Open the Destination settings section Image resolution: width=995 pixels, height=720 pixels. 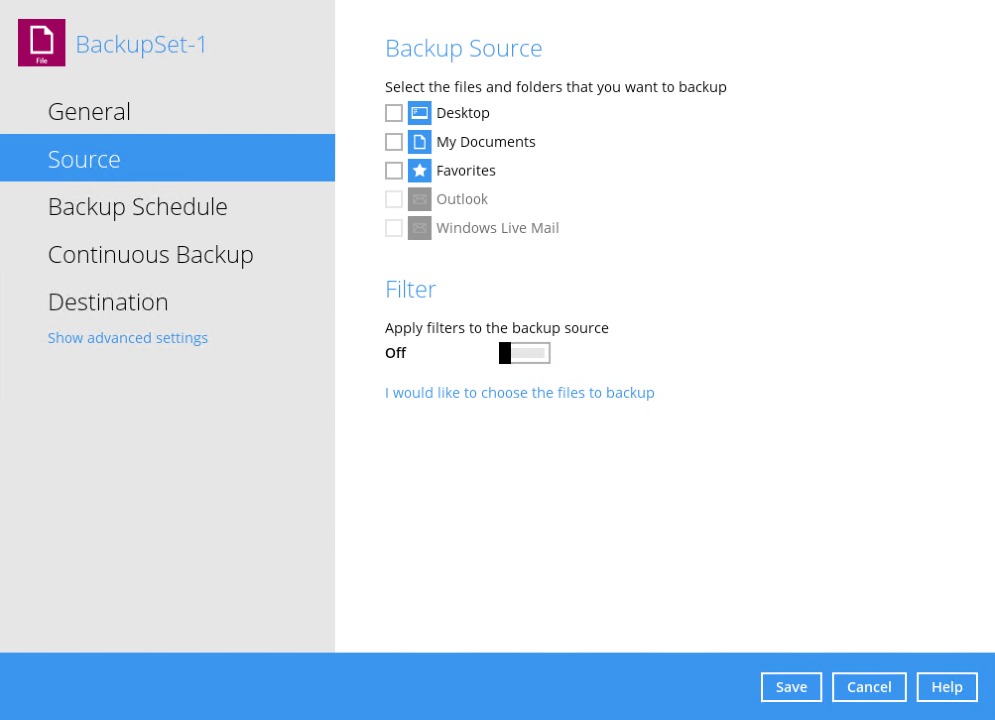[x=107, y=301]
